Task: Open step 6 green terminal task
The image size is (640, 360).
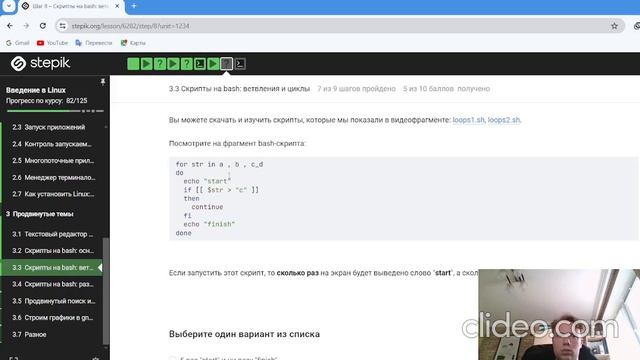Action: (200, 64)
